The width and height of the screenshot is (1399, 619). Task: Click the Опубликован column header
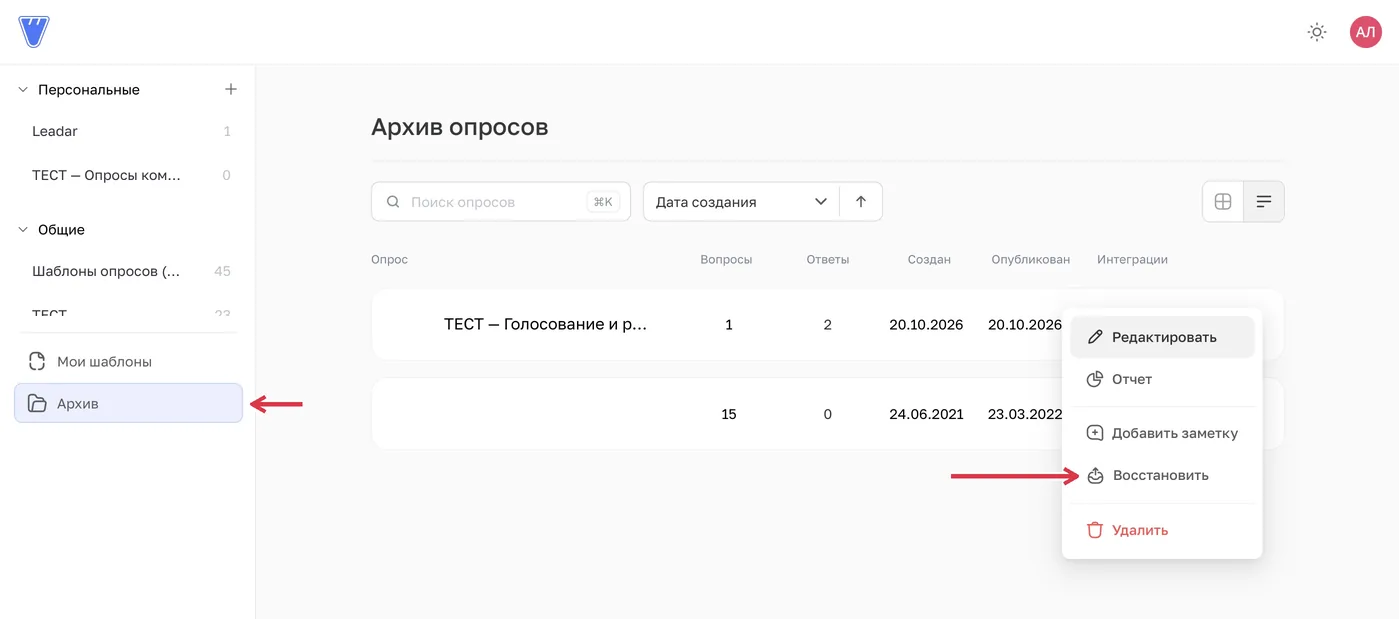1031,259
